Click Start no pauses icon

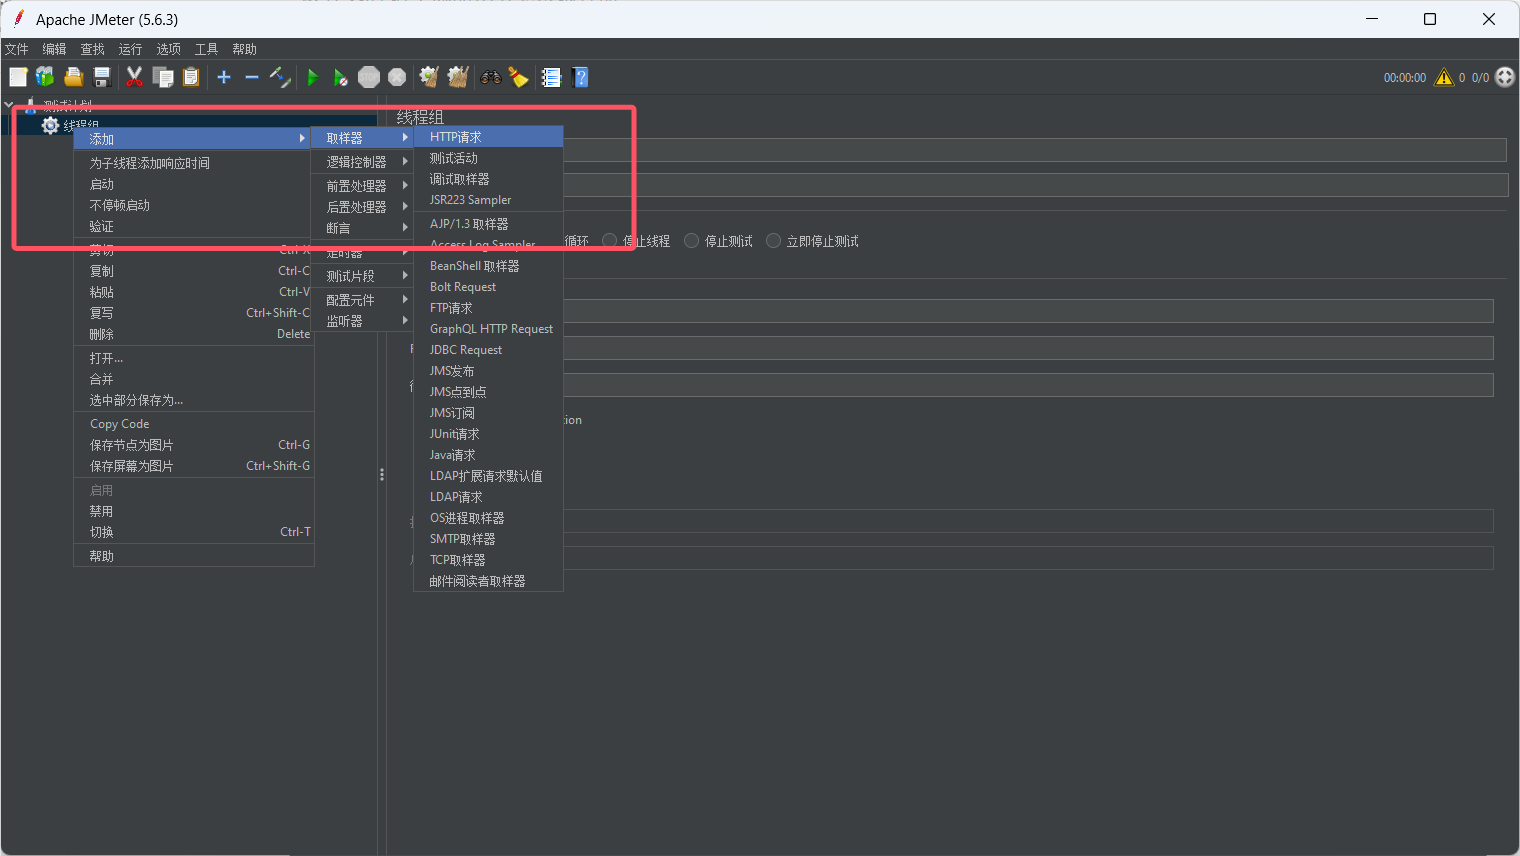[341, 77]
